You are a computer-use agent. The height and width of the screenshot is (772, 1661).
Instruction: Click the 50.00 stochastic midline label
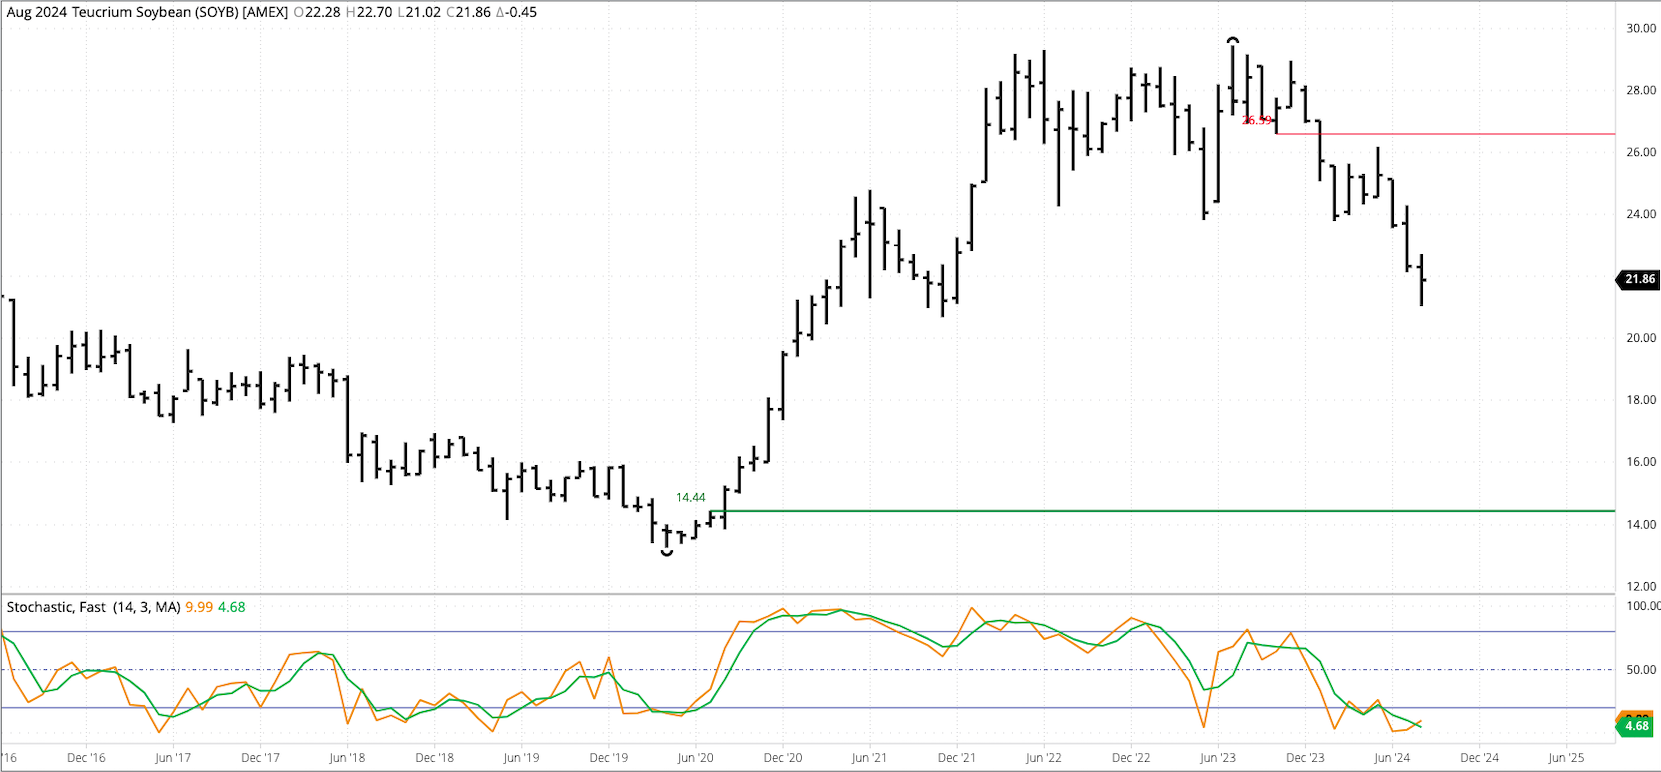click(x=1640, y=669)
